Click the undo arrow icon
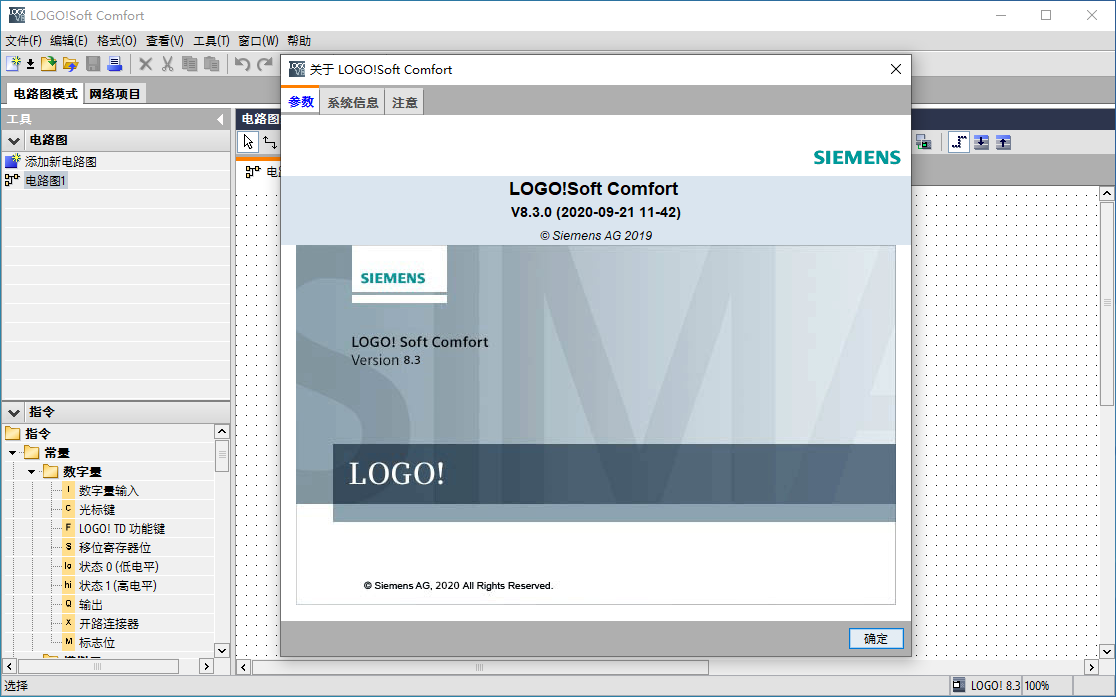 [x=242, y=64]
